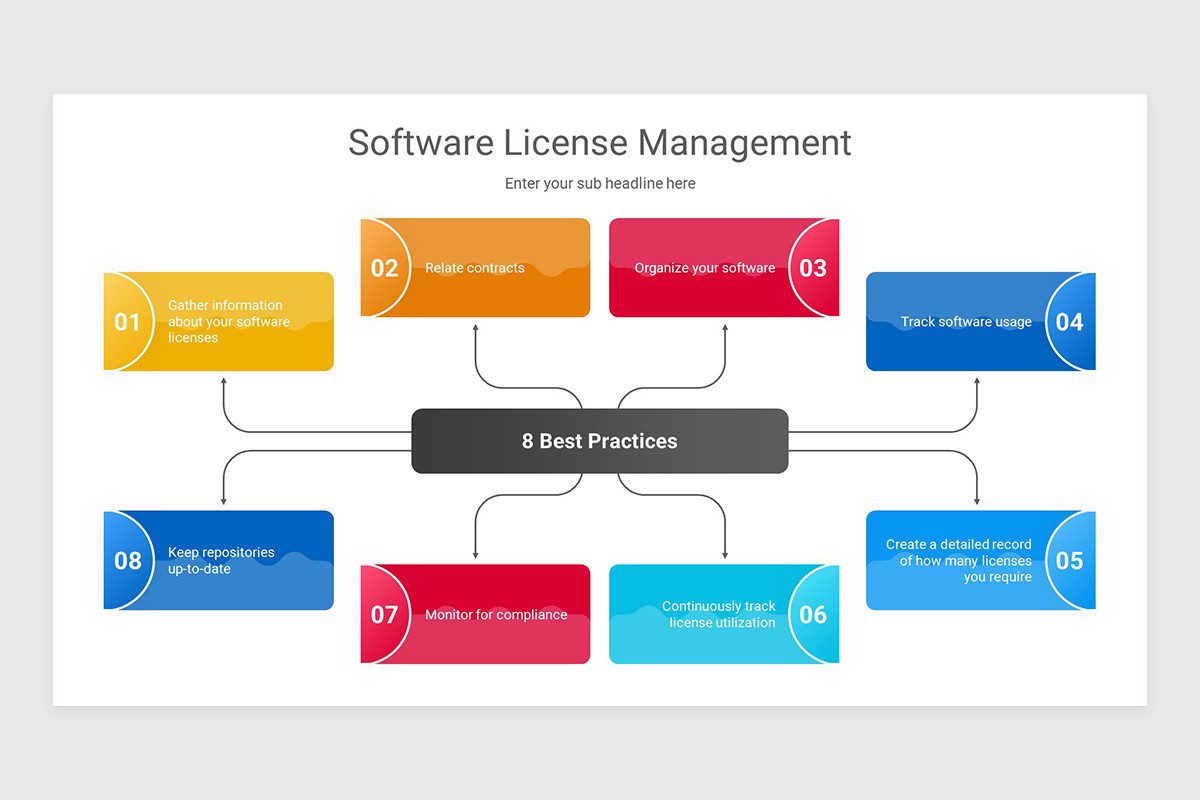The width and height of the screenshot is (1200, 800).
Task: Select the 07 badge on the red box
Action: (385, 614)
